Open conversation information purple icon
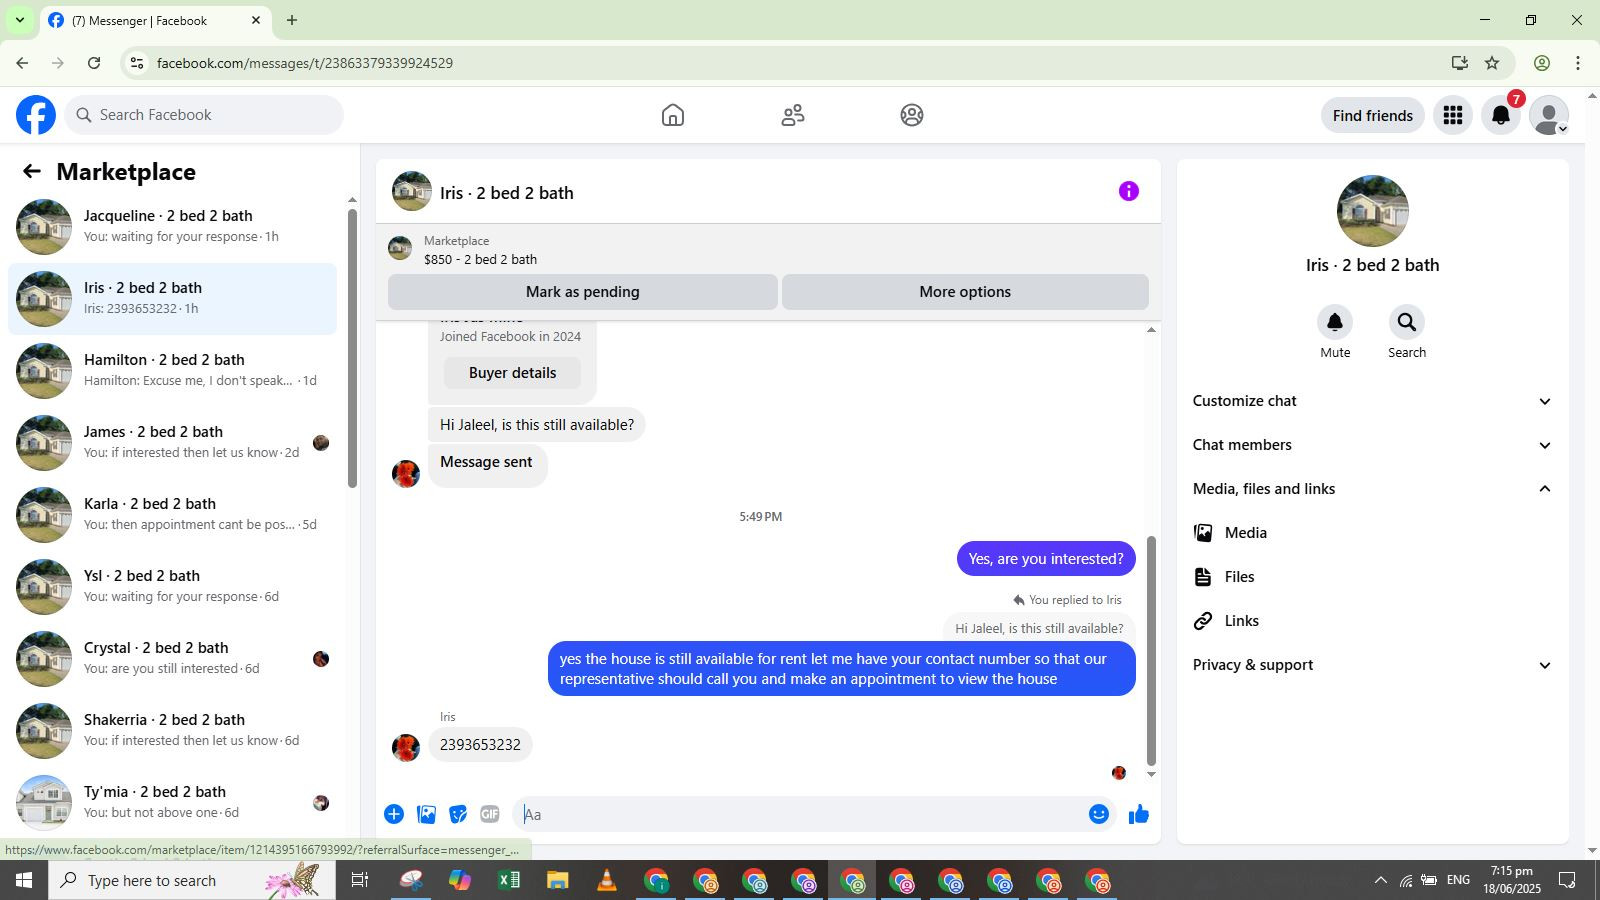Image resolution: width=1600 pixels, height=900 pixels. click(x=1129, y=191)
